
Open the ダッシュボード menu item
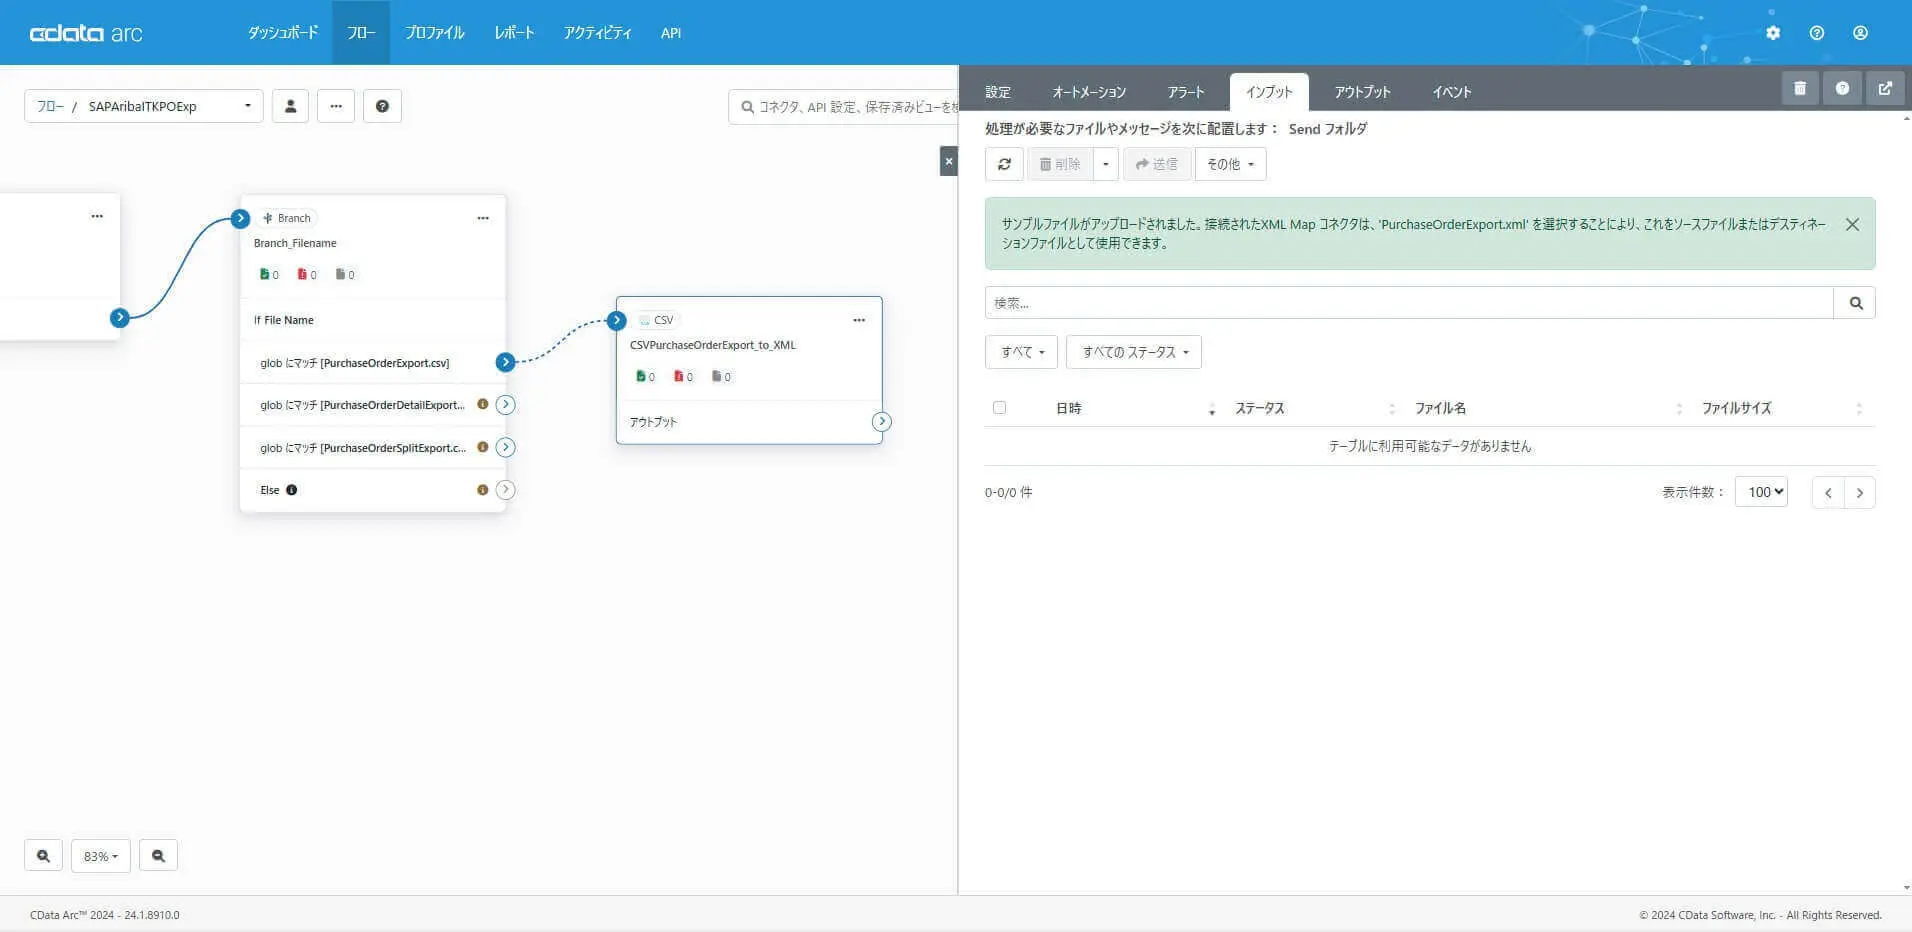(x=283, y=33)
